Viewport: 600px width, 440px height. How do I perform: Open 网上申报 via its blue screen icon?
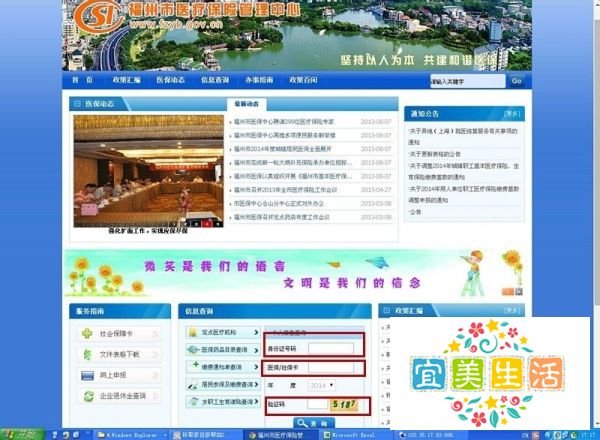88,375
